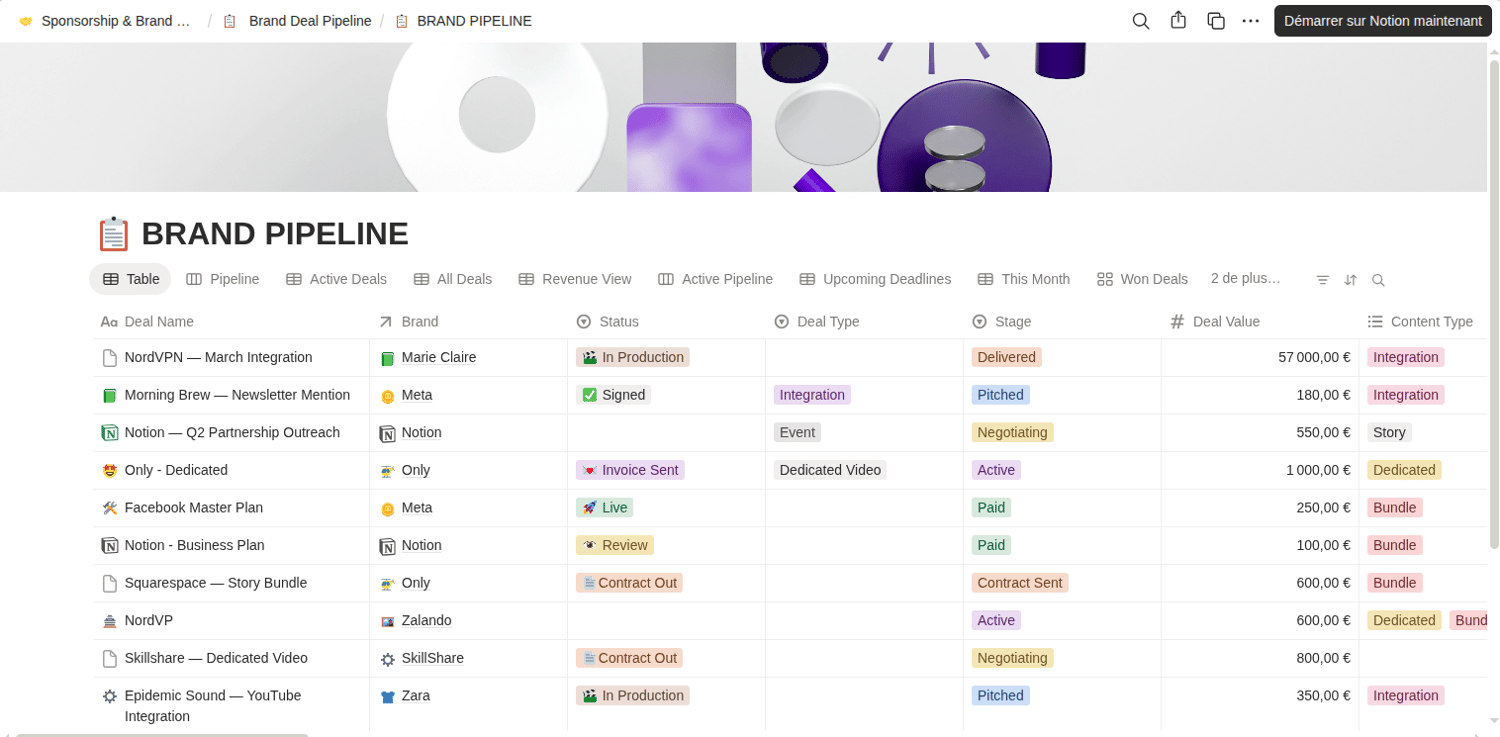This screenshot has height=737, width=1500.
Task: Click the clipboard icon beside BRAND PIPELINE title
Action: pyautogui.click(x=113, y=234)
